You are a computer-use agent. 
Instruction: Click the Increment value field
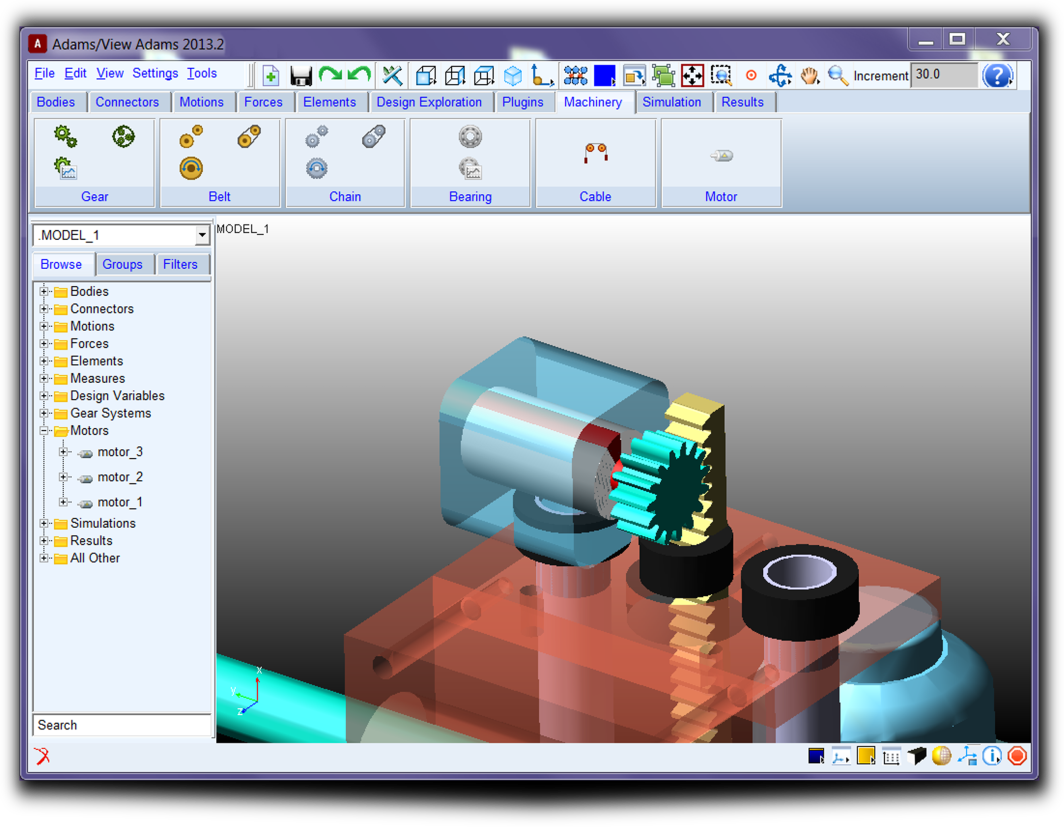(943, 75)
